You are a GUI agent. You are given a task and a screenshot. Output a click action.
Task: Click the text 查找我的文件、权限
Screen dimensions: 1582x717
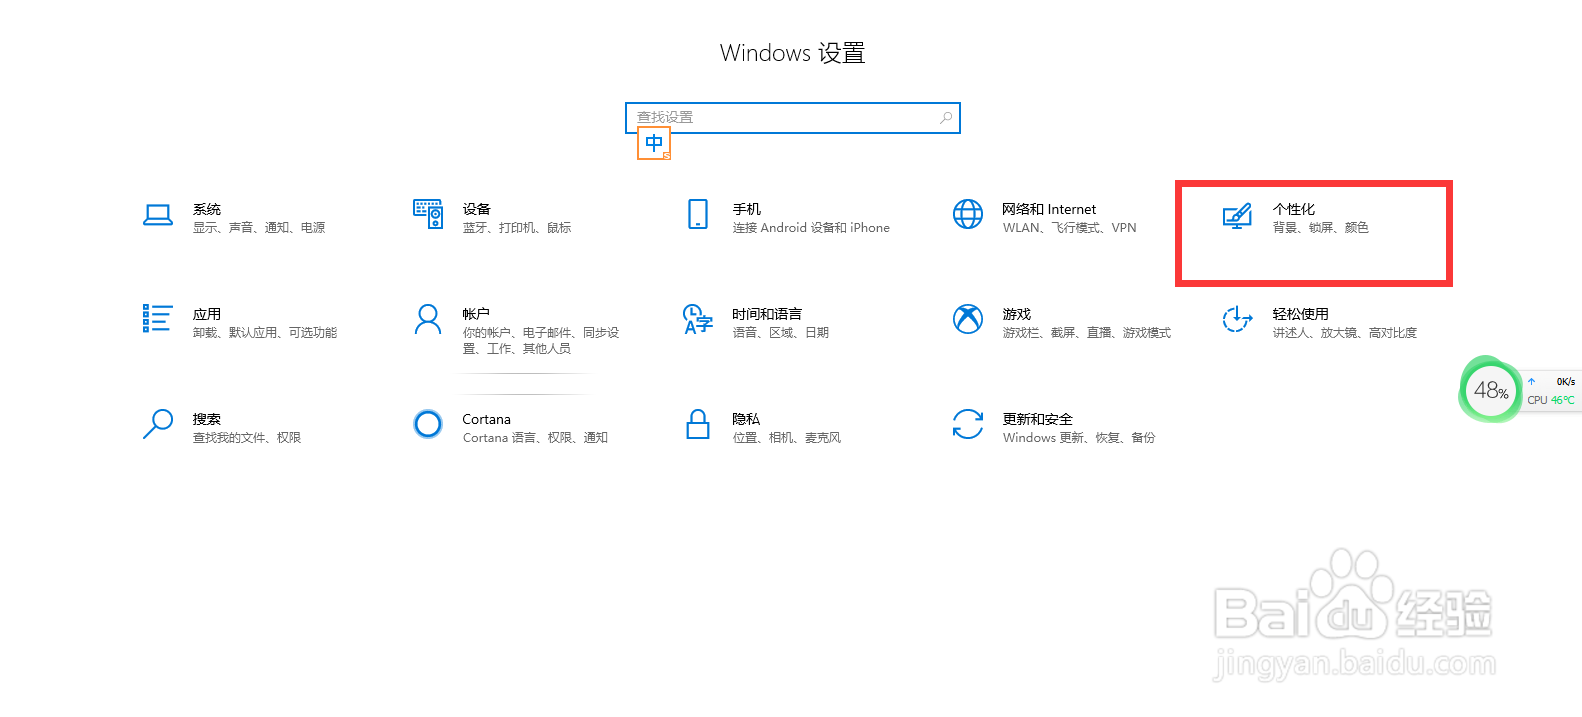click(x=247, y=438)
